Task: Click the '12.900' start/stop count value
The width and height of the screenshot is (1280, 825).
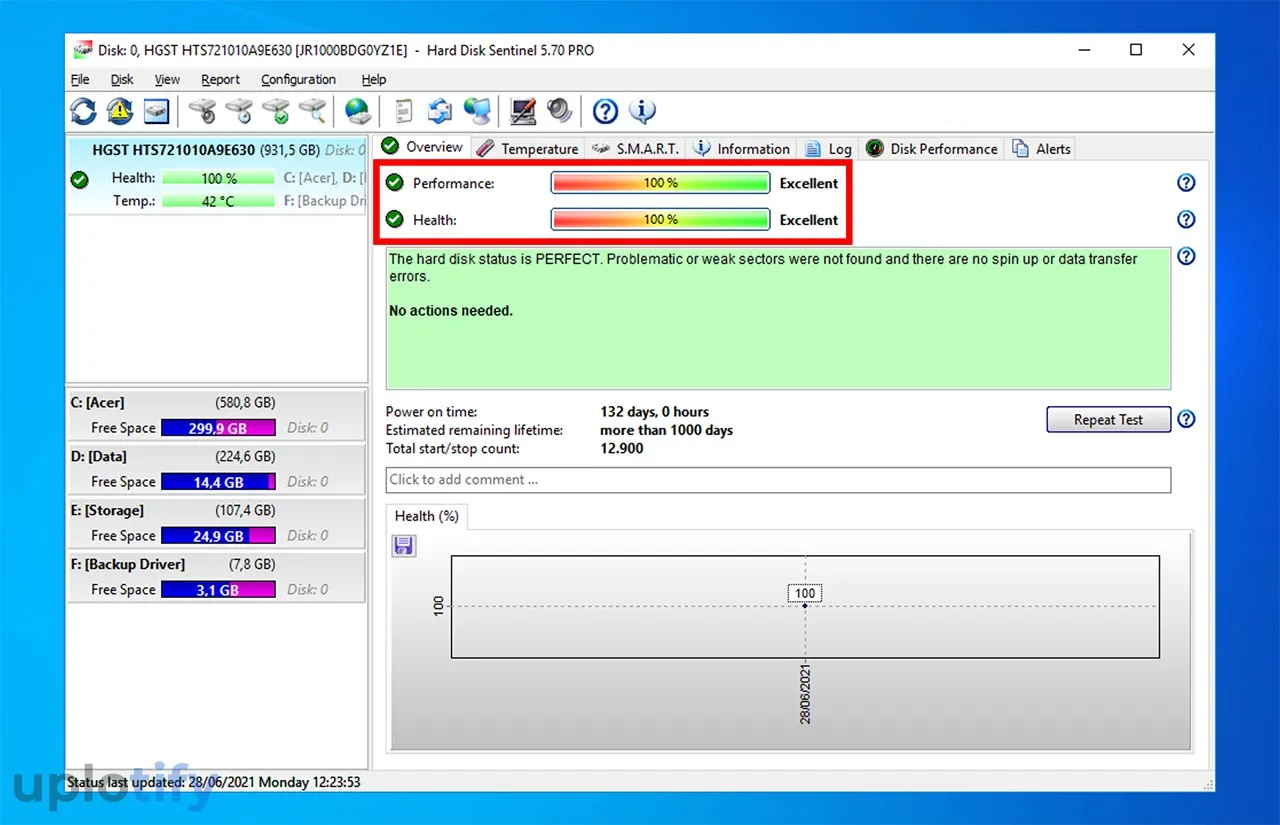Action: [622, 449]
